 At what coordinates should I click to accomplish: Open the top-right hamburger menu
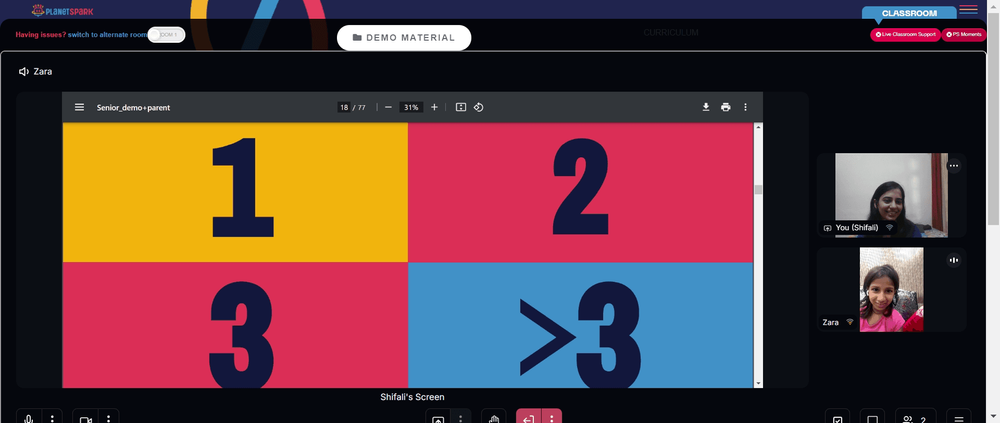968,9
